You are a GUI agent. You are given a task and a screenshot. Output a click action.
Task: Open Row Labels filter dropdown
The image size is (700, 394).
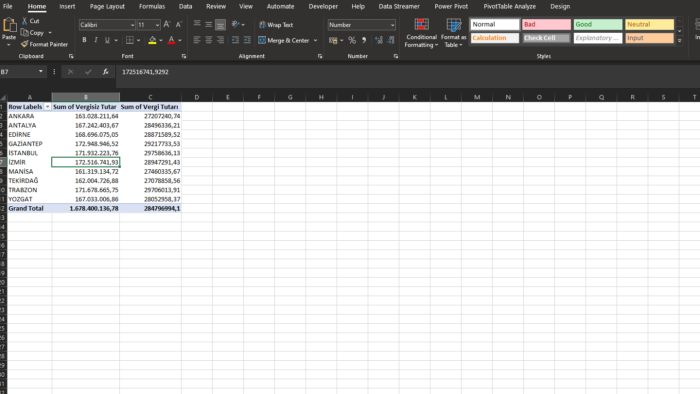point(47,107)
